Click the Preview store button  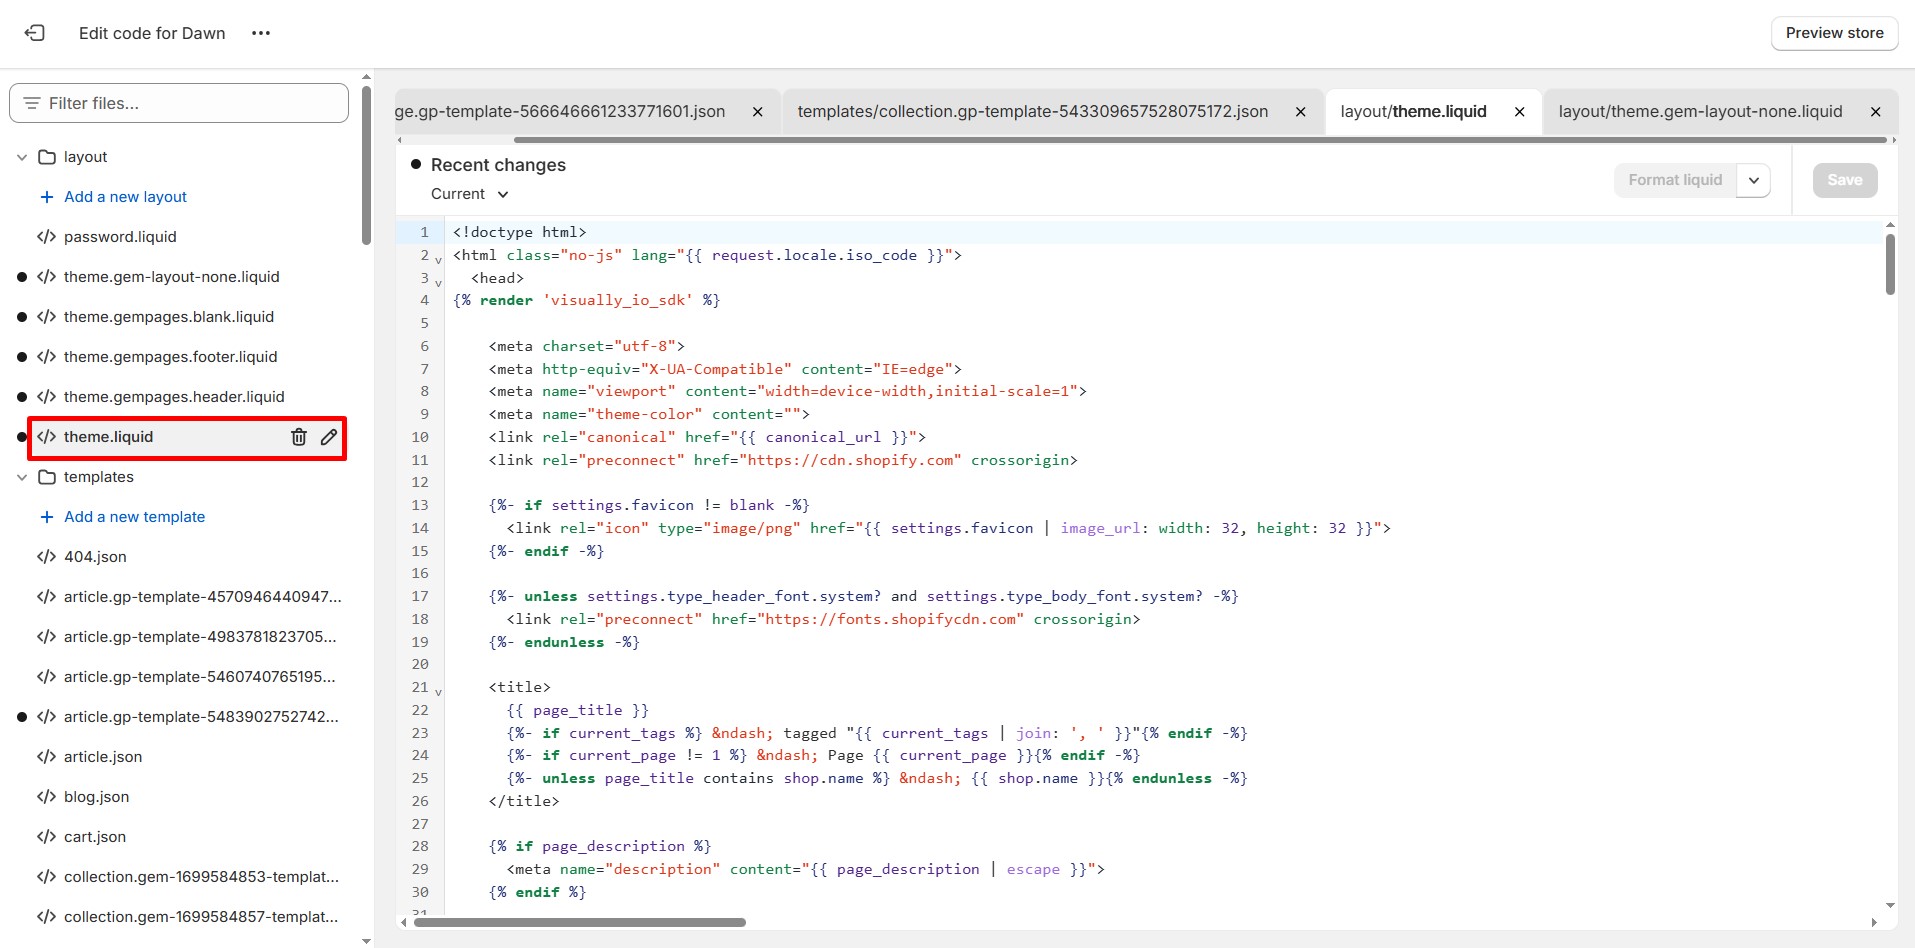pos(1834,33)
